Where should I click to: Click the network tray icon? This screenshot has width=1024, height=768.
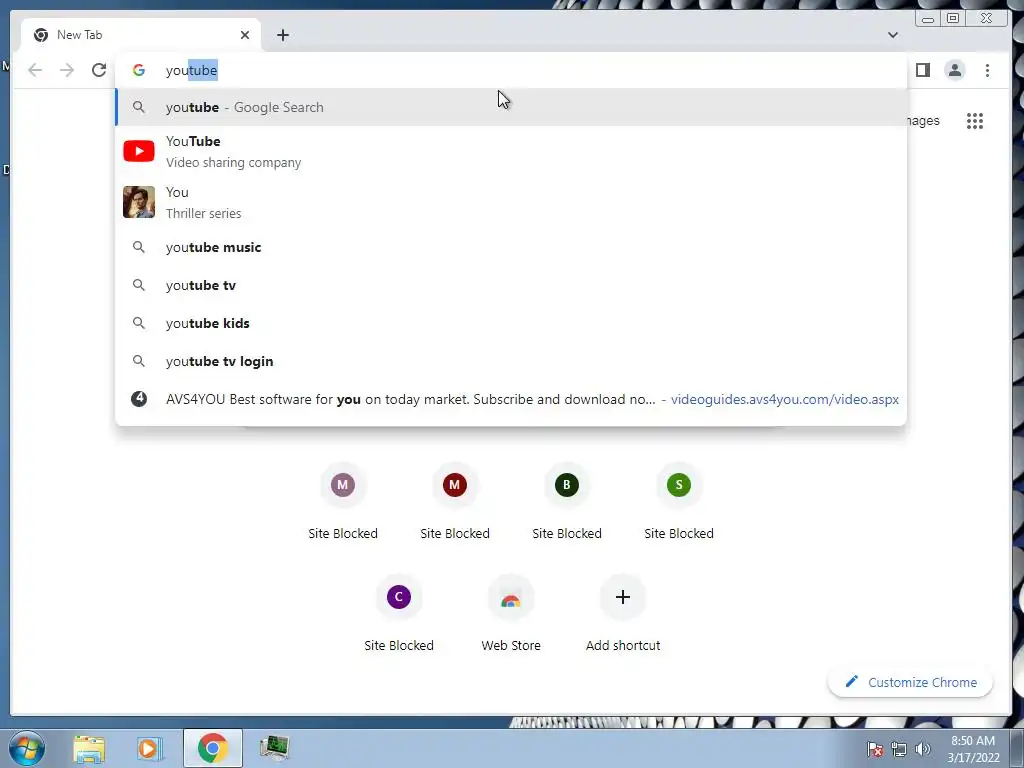point(899,749)
